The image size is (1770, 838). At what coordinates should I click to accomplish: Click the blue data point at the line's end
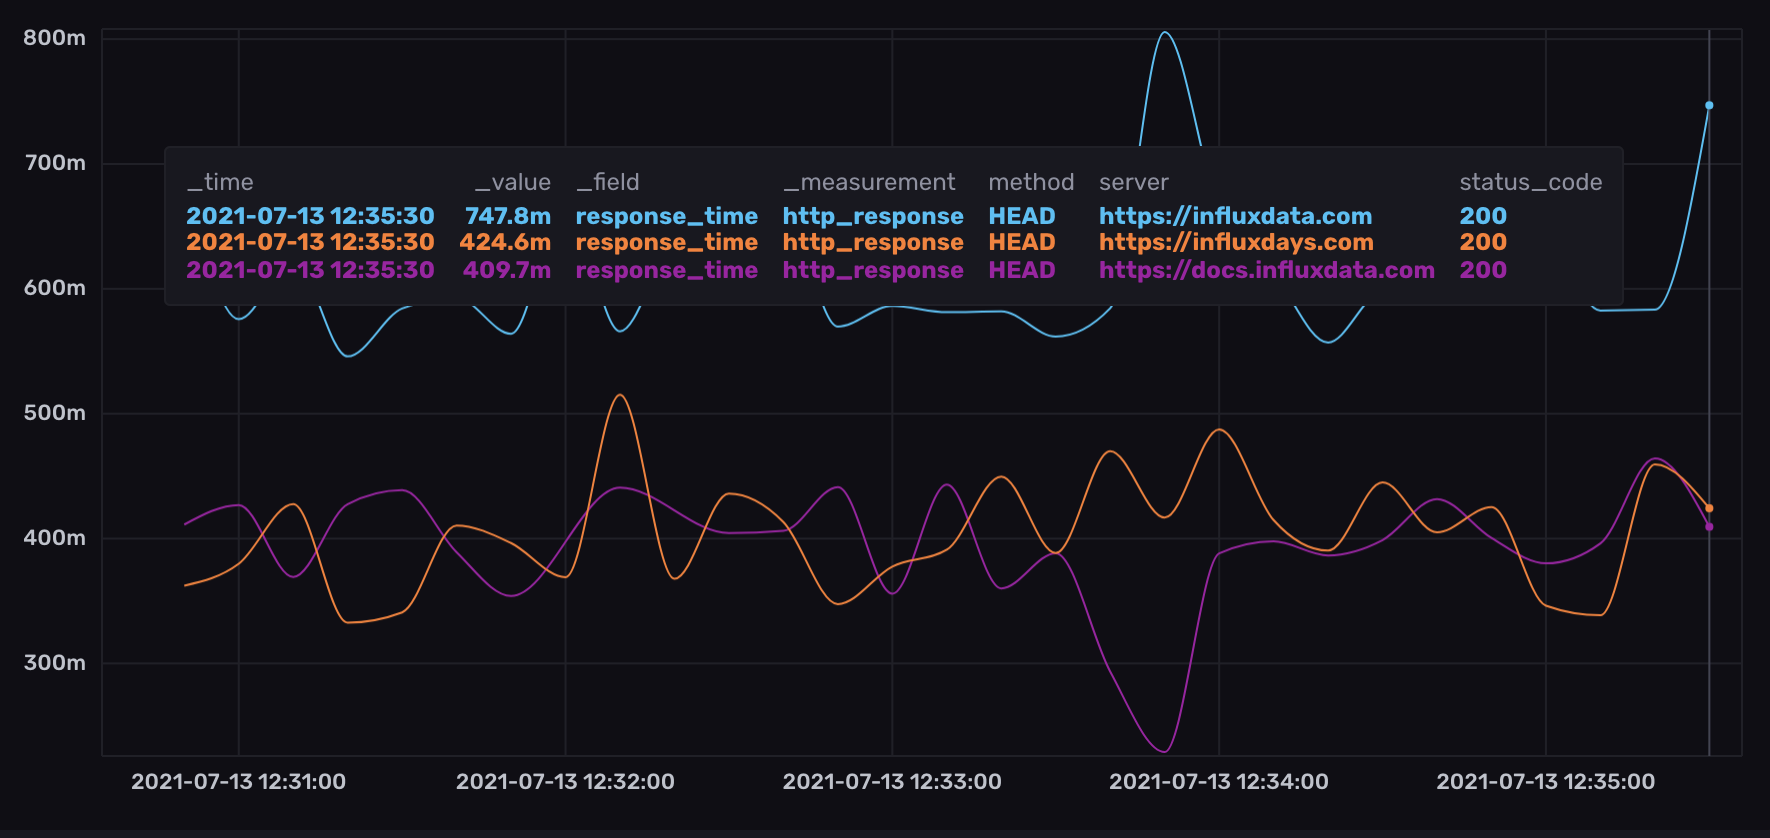(x=1709, y=105)
